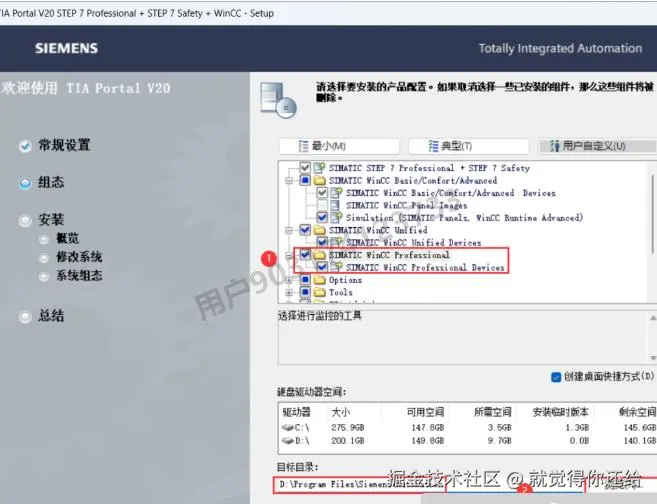
Task: Go to the 系统组态 sub-step
Action: point(71,276)
